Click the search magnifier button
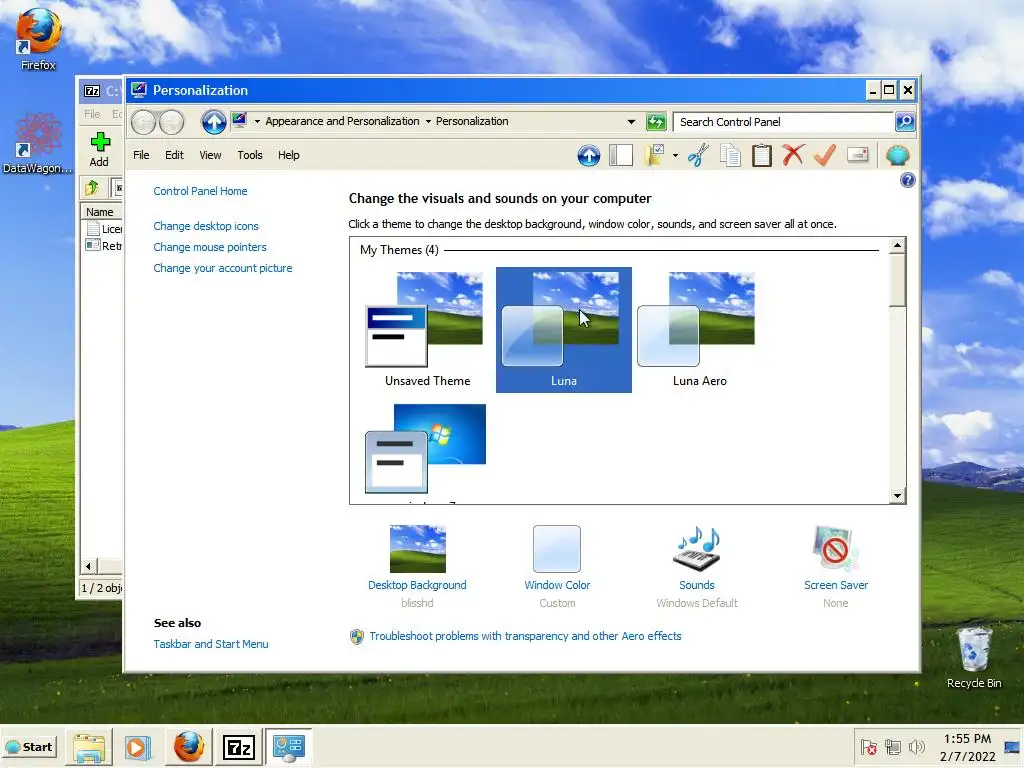1024x768 pixels. (x=904, y=121)
